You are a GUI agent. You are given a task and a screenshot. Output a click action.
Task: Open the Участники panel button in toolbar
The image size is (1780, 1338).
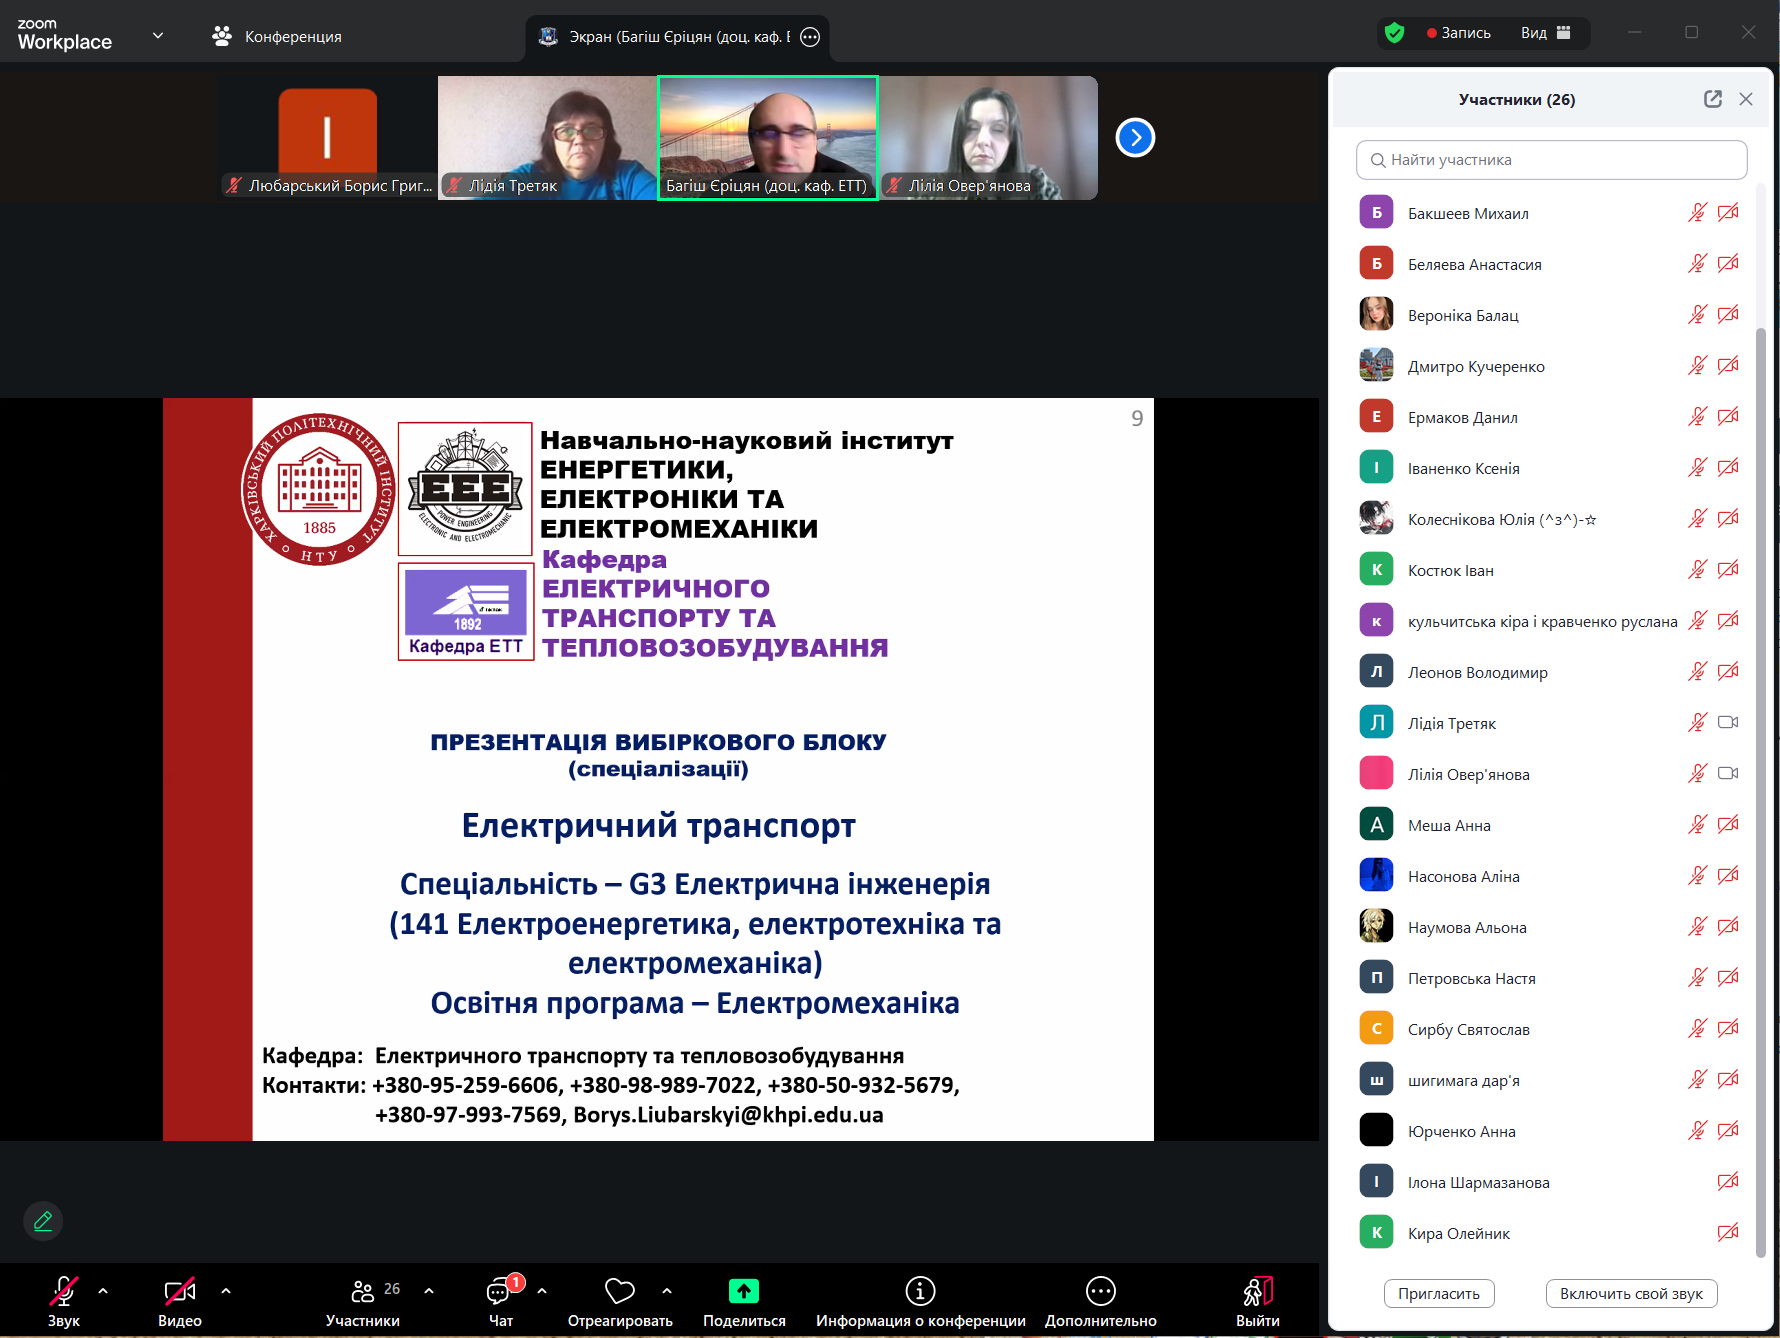(x=363, y=1300)
